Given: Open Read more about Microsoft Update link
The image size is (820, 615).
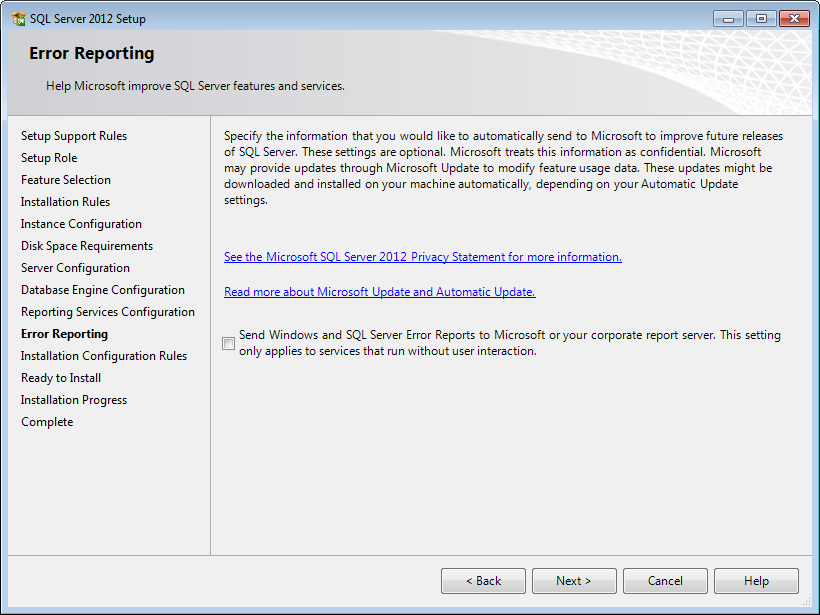Looking at the screenshot, I should [380, 292].
